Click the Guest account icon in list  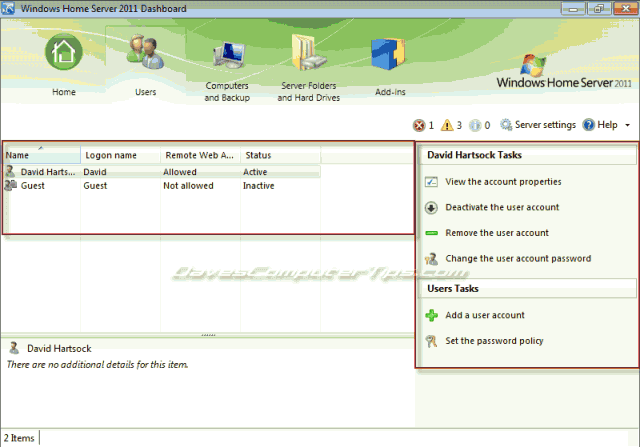10,185
